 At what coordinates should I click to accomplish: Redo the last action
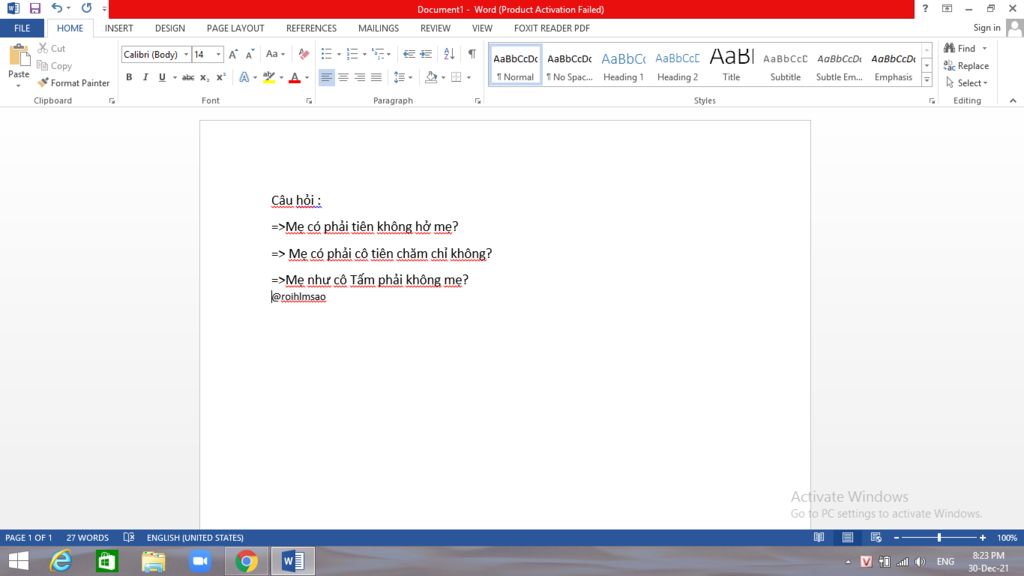(x=86, y=8)
